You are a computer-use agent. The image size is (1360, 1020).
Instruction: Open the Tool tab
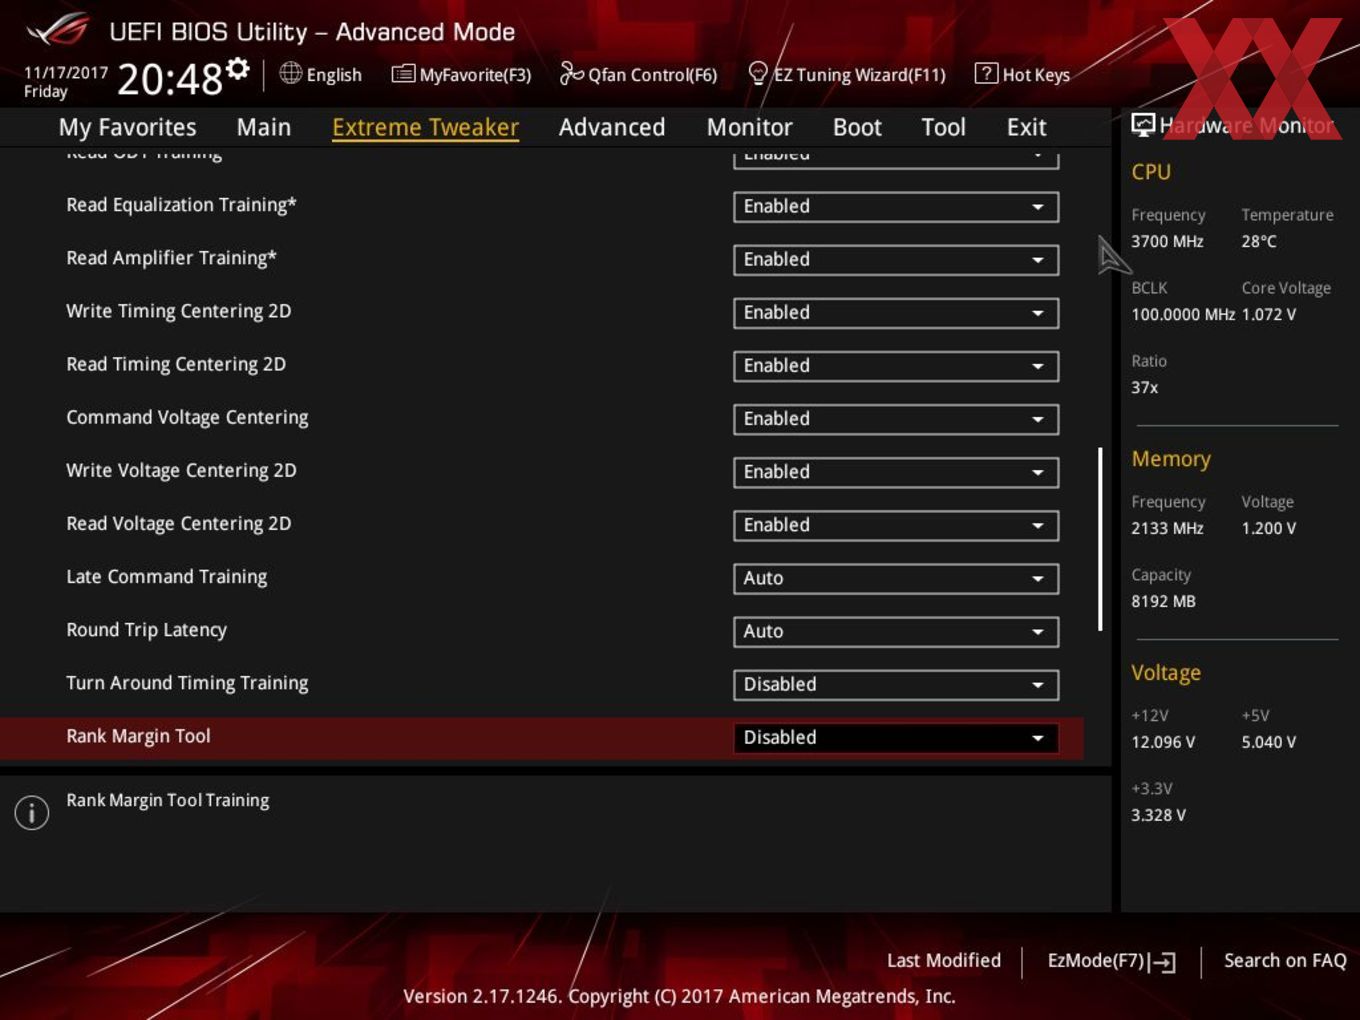(943, 127)
